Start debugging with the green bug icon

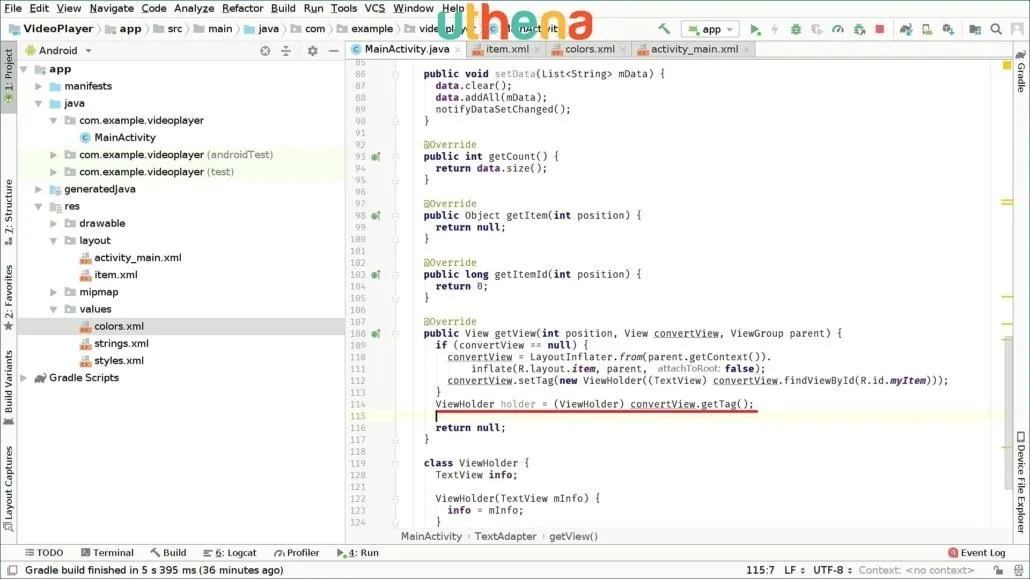tap(795, 29)
